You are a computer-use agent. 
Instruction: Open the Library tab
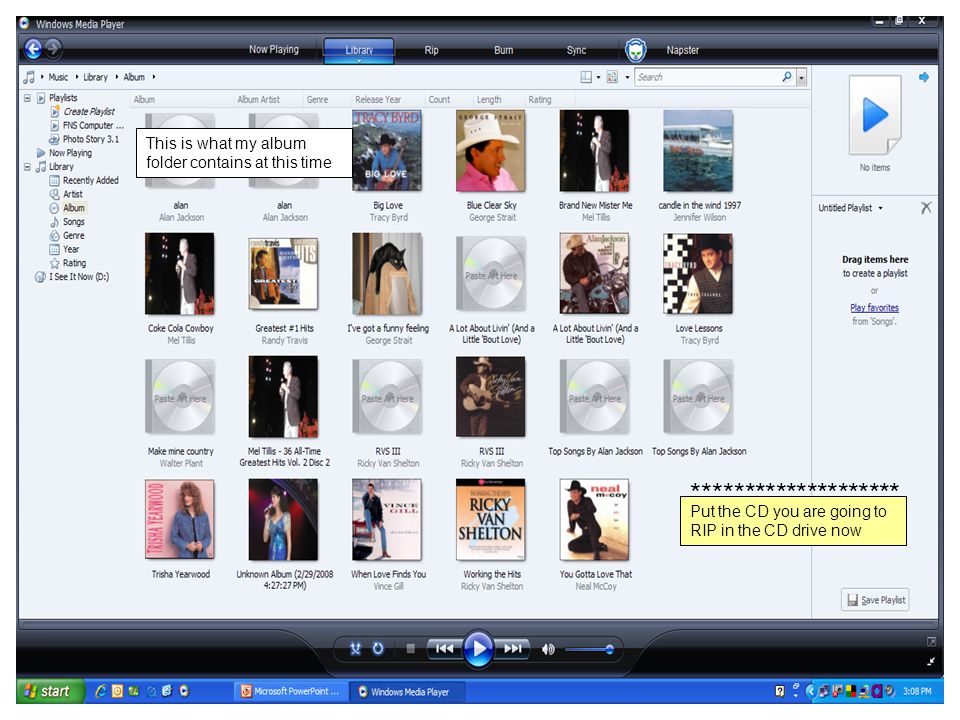(359, 50)
